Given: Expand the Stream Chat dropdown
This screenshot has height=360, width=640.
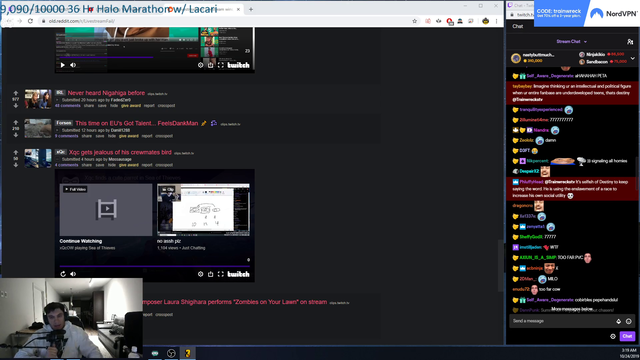Looking at the screenshot, I should coord(571,42).
